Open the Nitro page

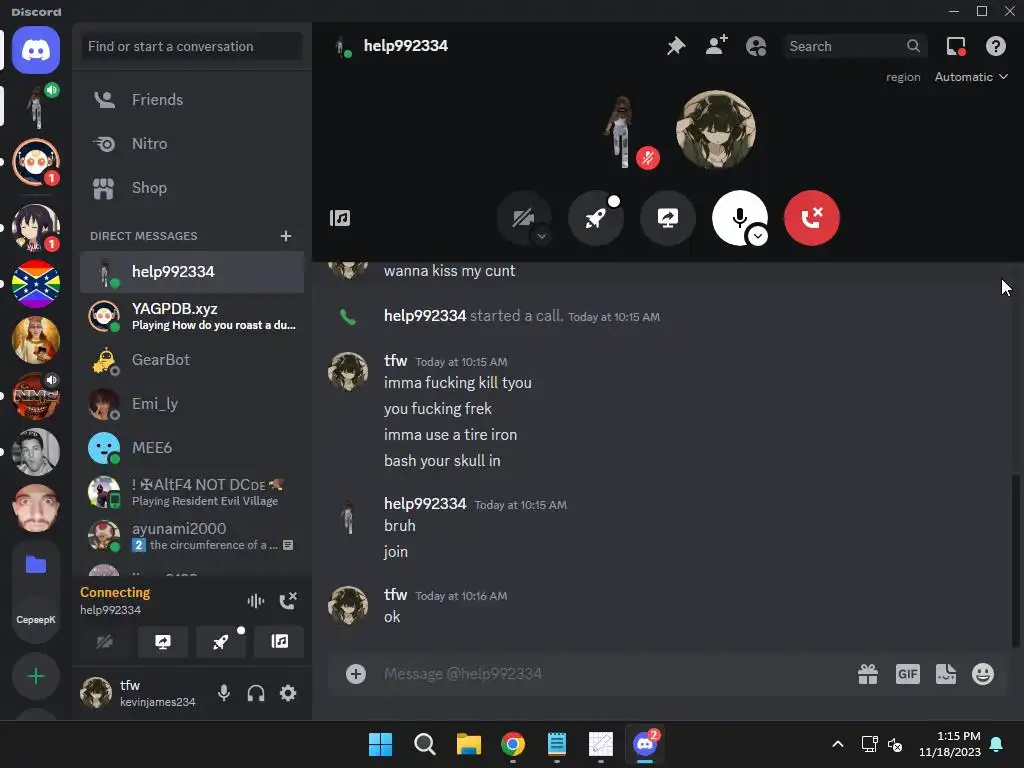(x=192, y=144)
